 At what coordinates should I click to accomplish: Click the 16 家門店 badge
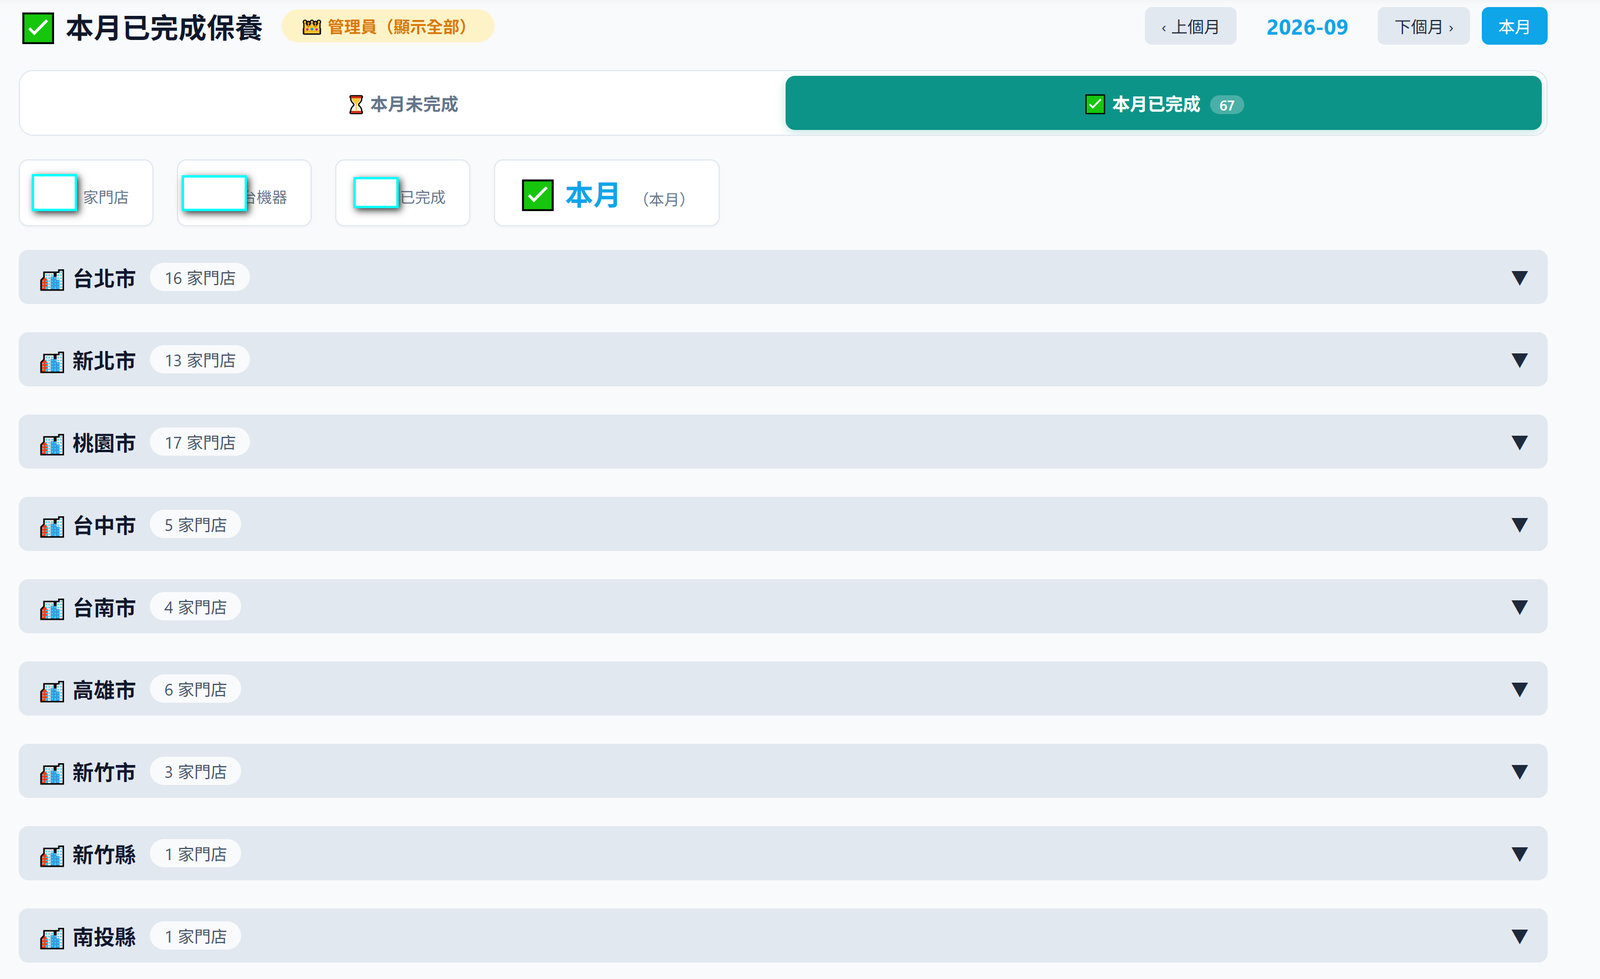point(200,278)
